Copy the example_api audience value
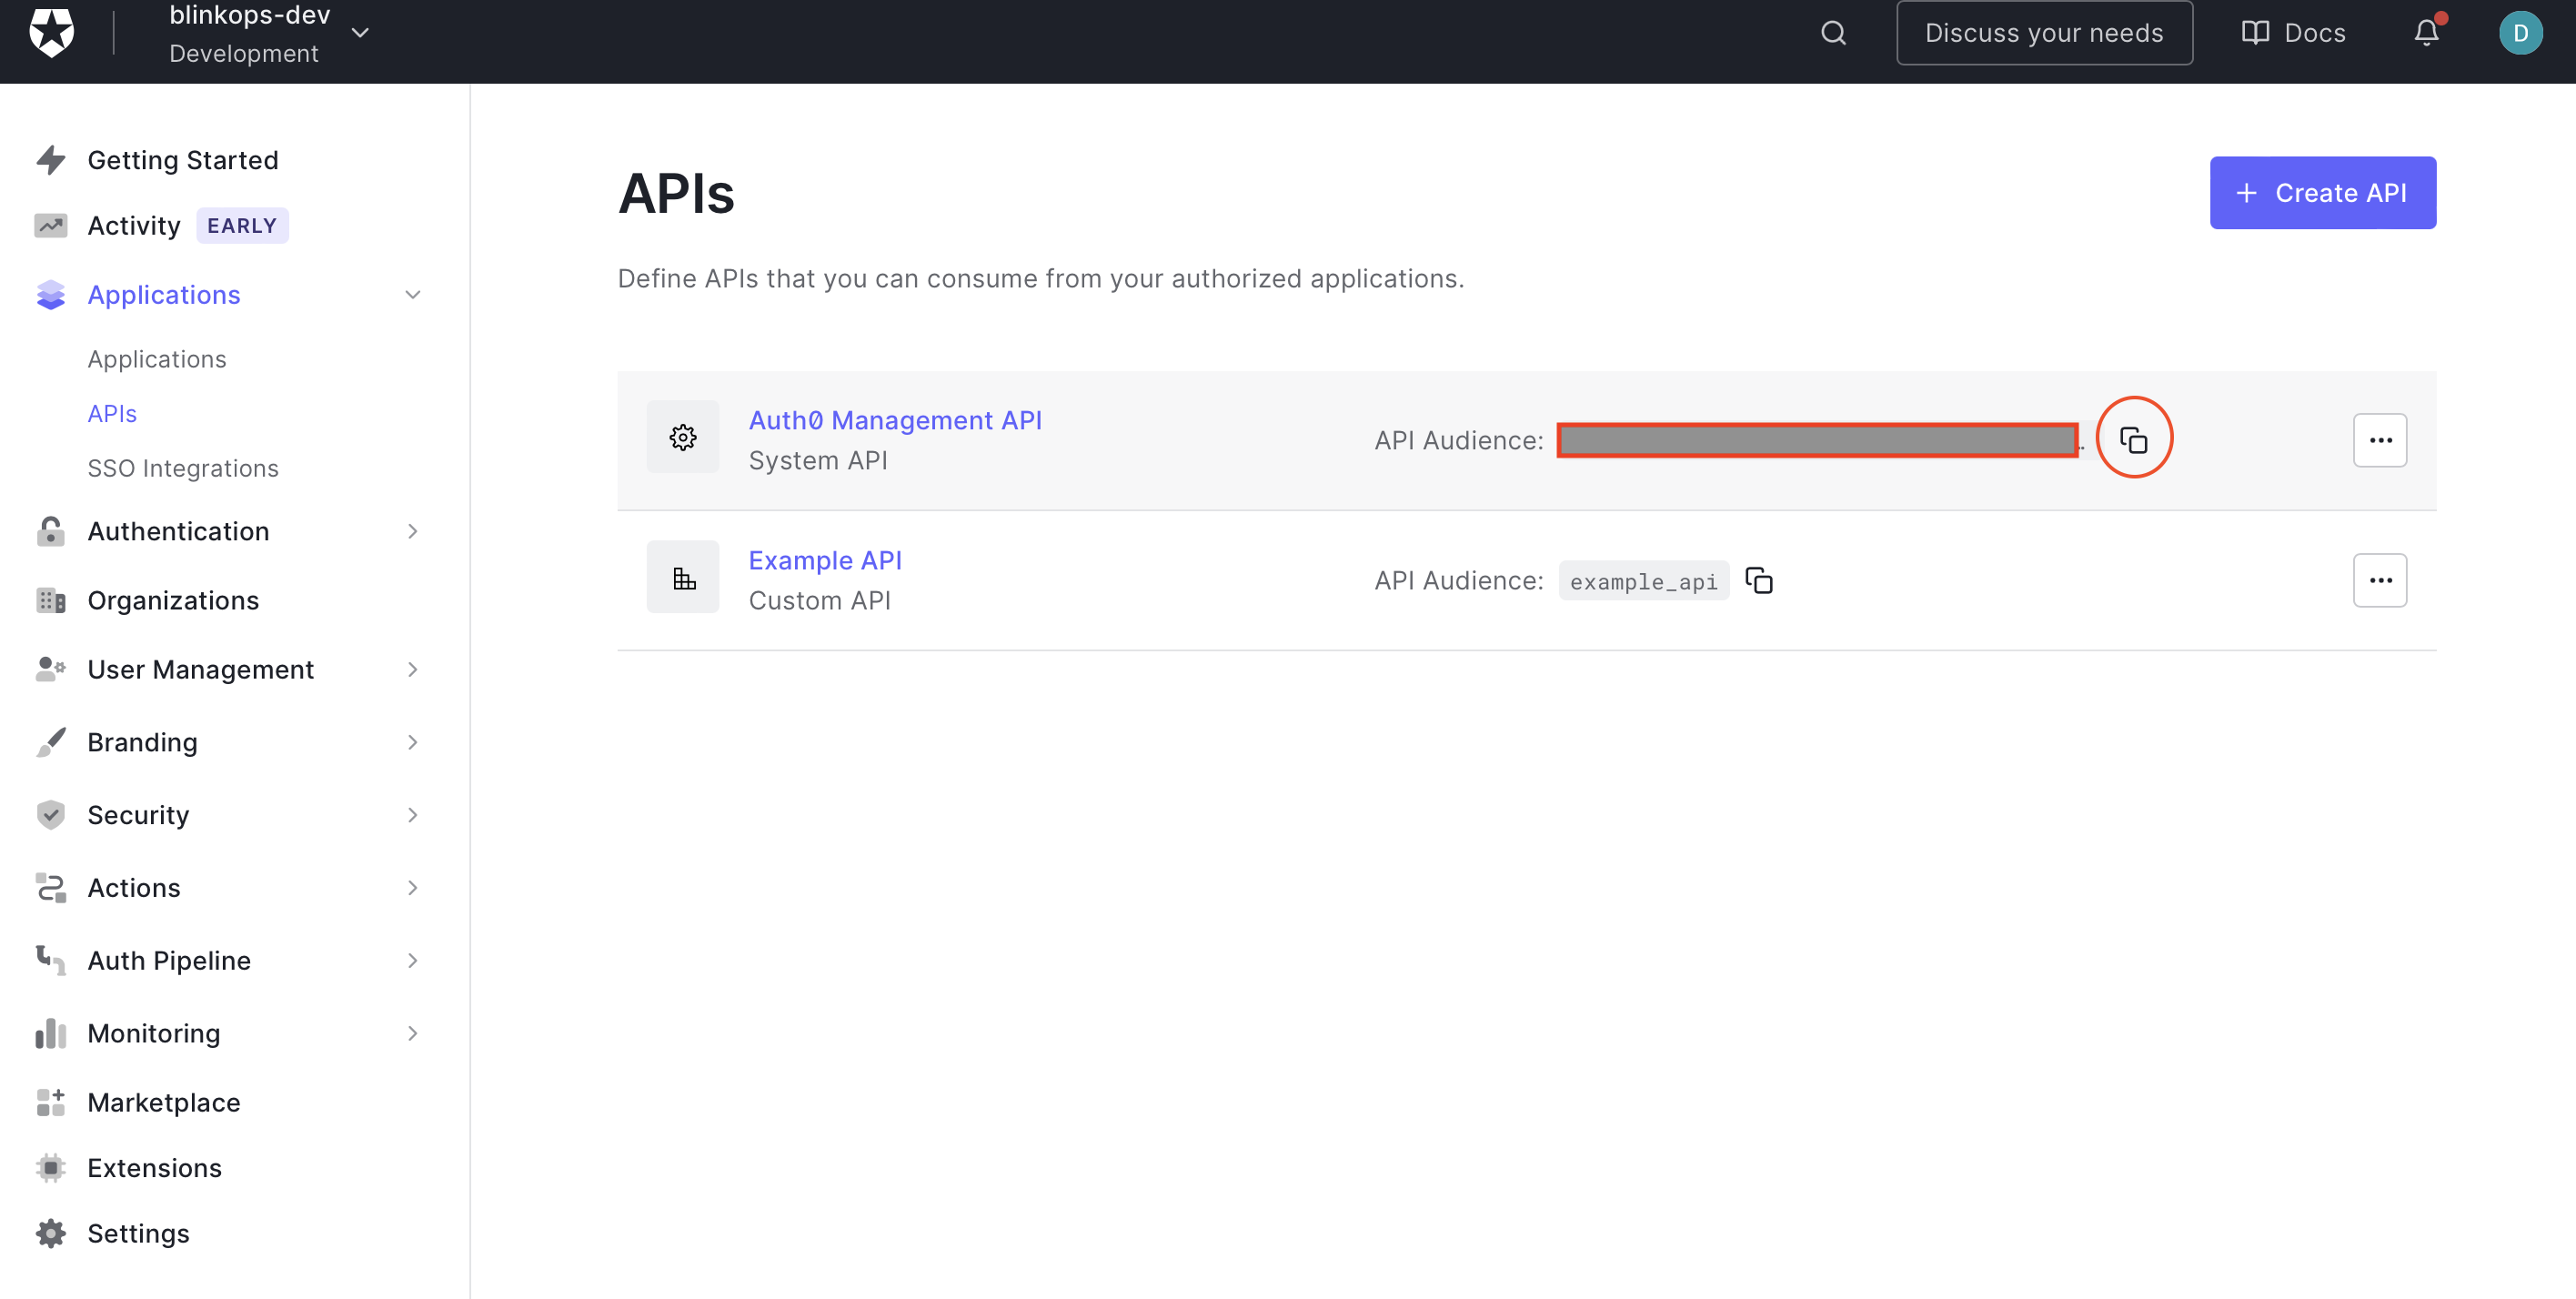 pos(1758,580)
